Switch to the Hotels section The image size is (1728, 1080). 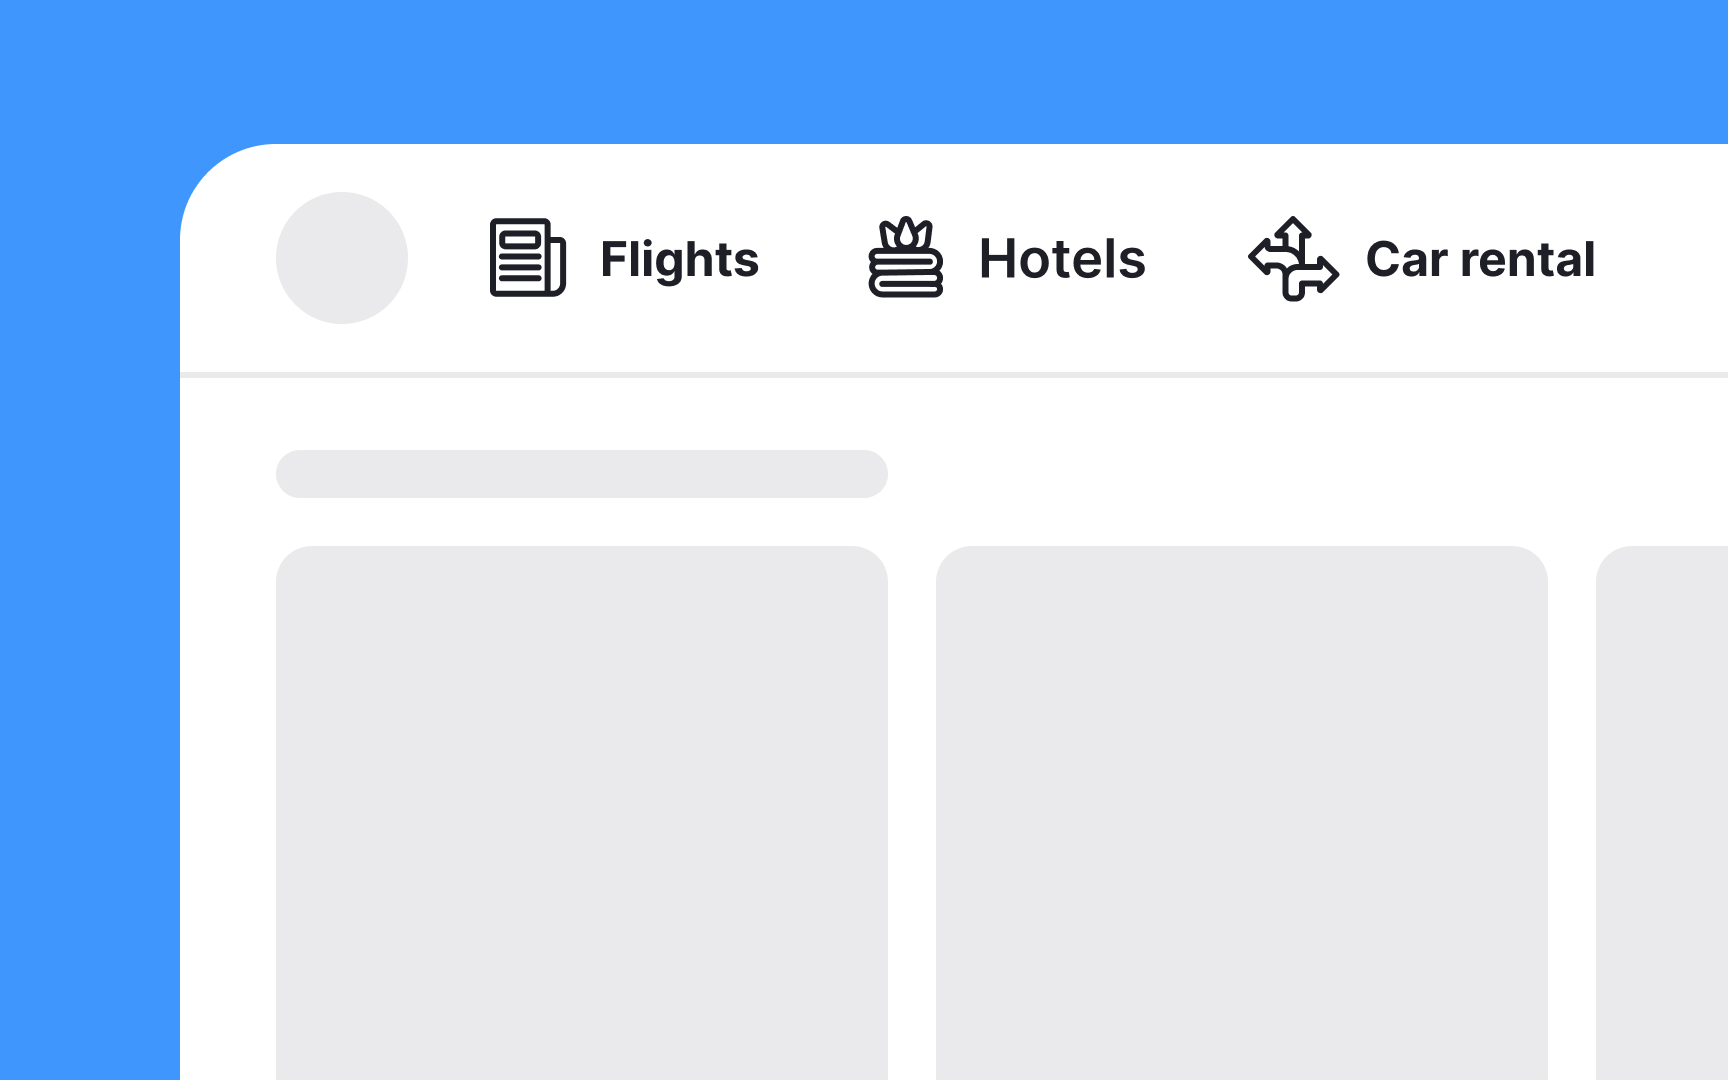pyautogui.click(x=1006, y=258)
